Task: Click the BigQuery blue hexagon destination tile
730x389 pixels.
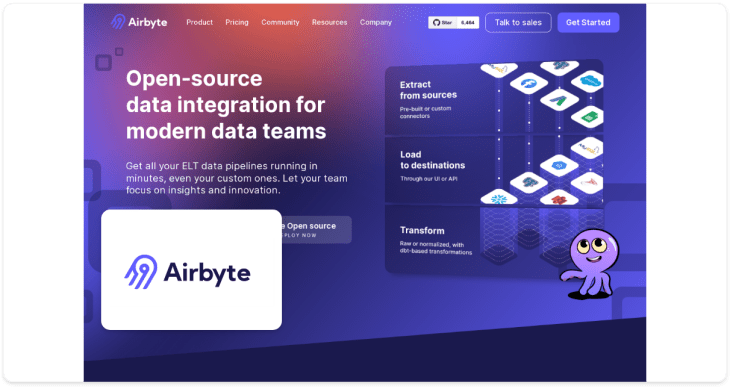Action: click(x=559, y=165)
